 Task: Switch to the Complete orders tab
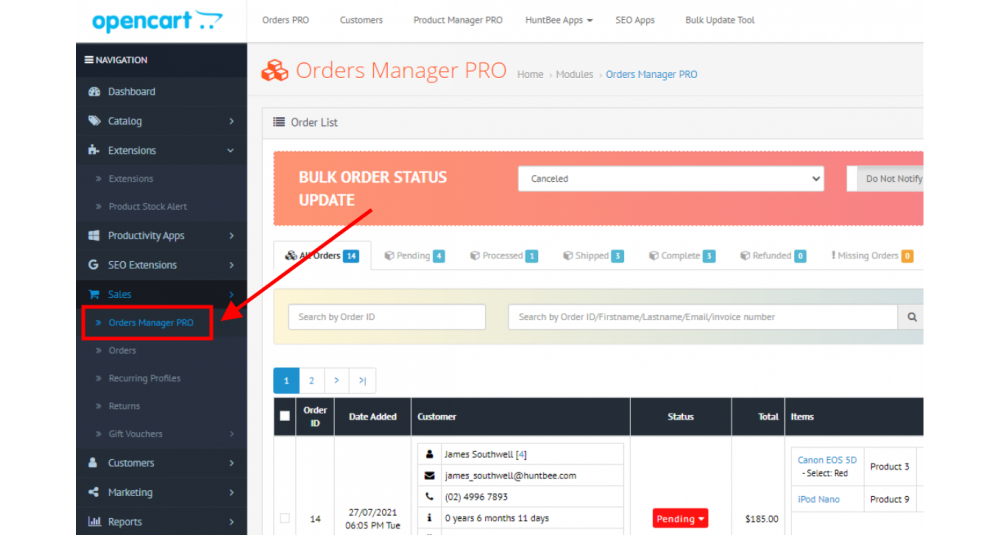tap(681, 256)
